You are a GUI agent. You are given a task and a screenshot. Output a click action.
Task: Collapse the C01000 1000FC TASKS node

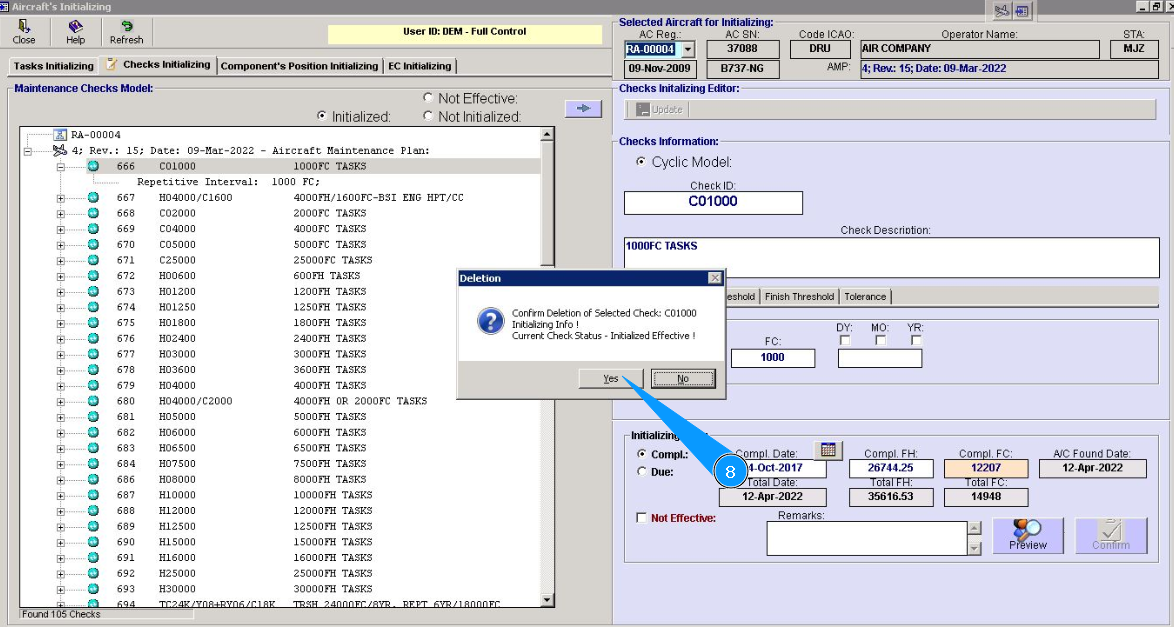tap(60, 166)
